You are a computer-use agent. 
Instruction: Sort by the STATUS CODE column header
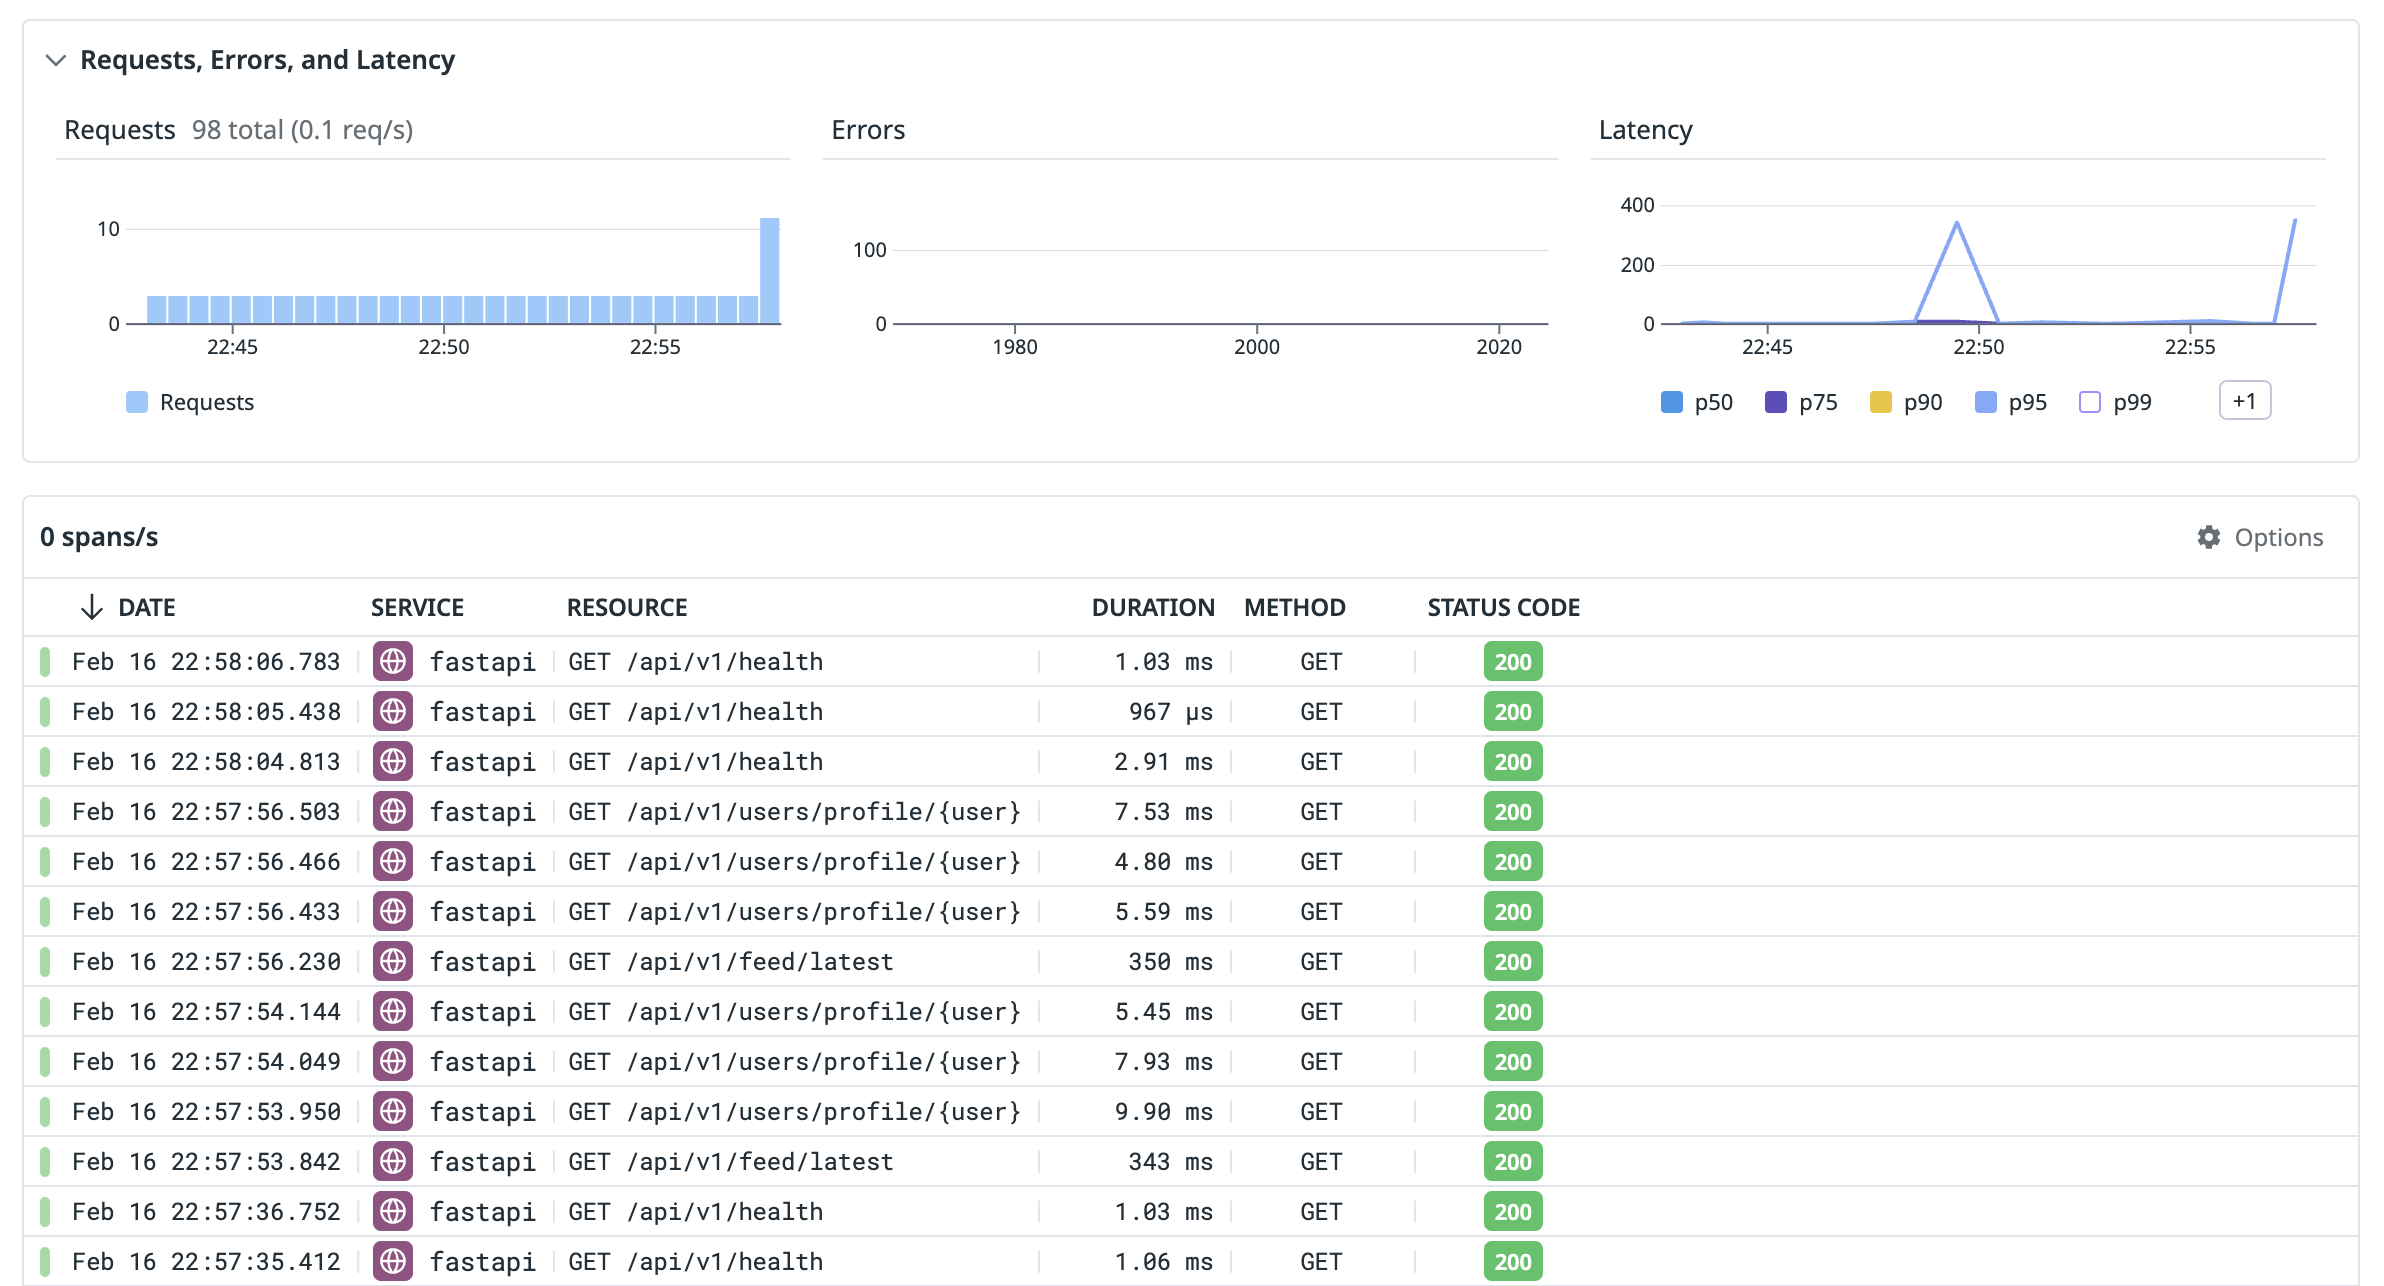[1502, 607]
